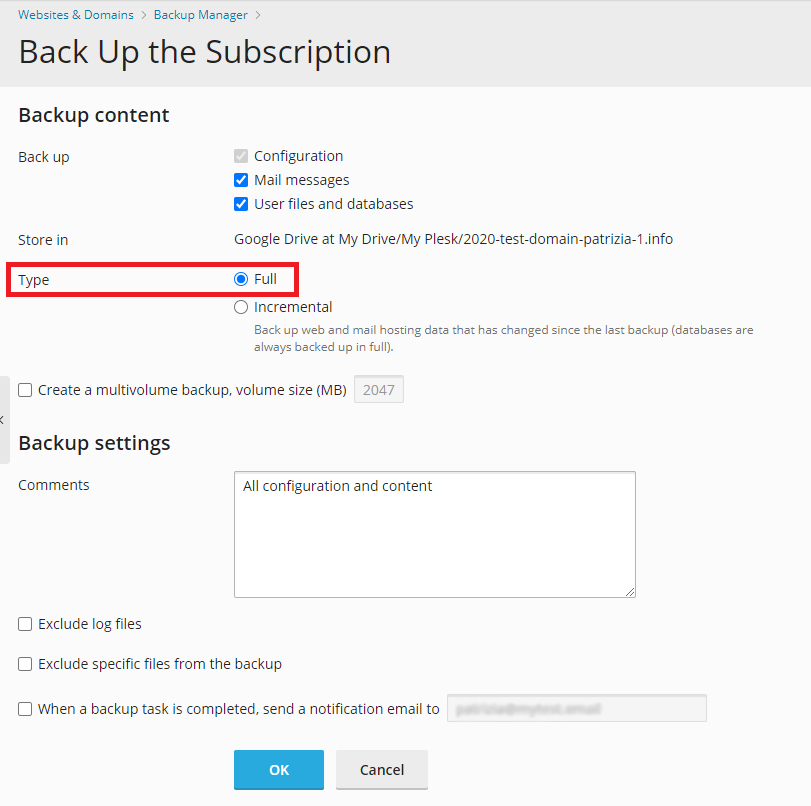Screen dimensions: 811x806
Task: Enable excluding specific files from the backup
Action: tap(24, 664)
